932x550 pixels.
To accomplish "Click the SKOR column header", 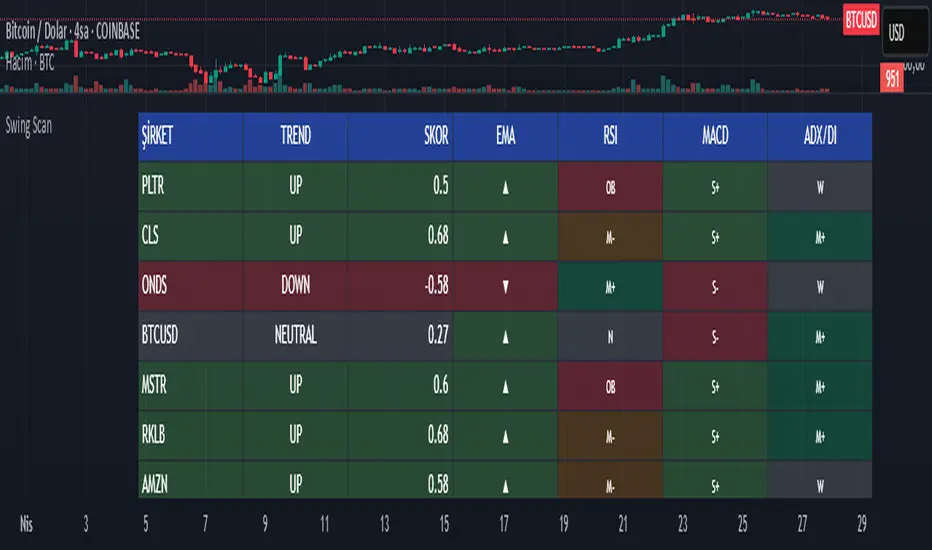I will point(401,136).
